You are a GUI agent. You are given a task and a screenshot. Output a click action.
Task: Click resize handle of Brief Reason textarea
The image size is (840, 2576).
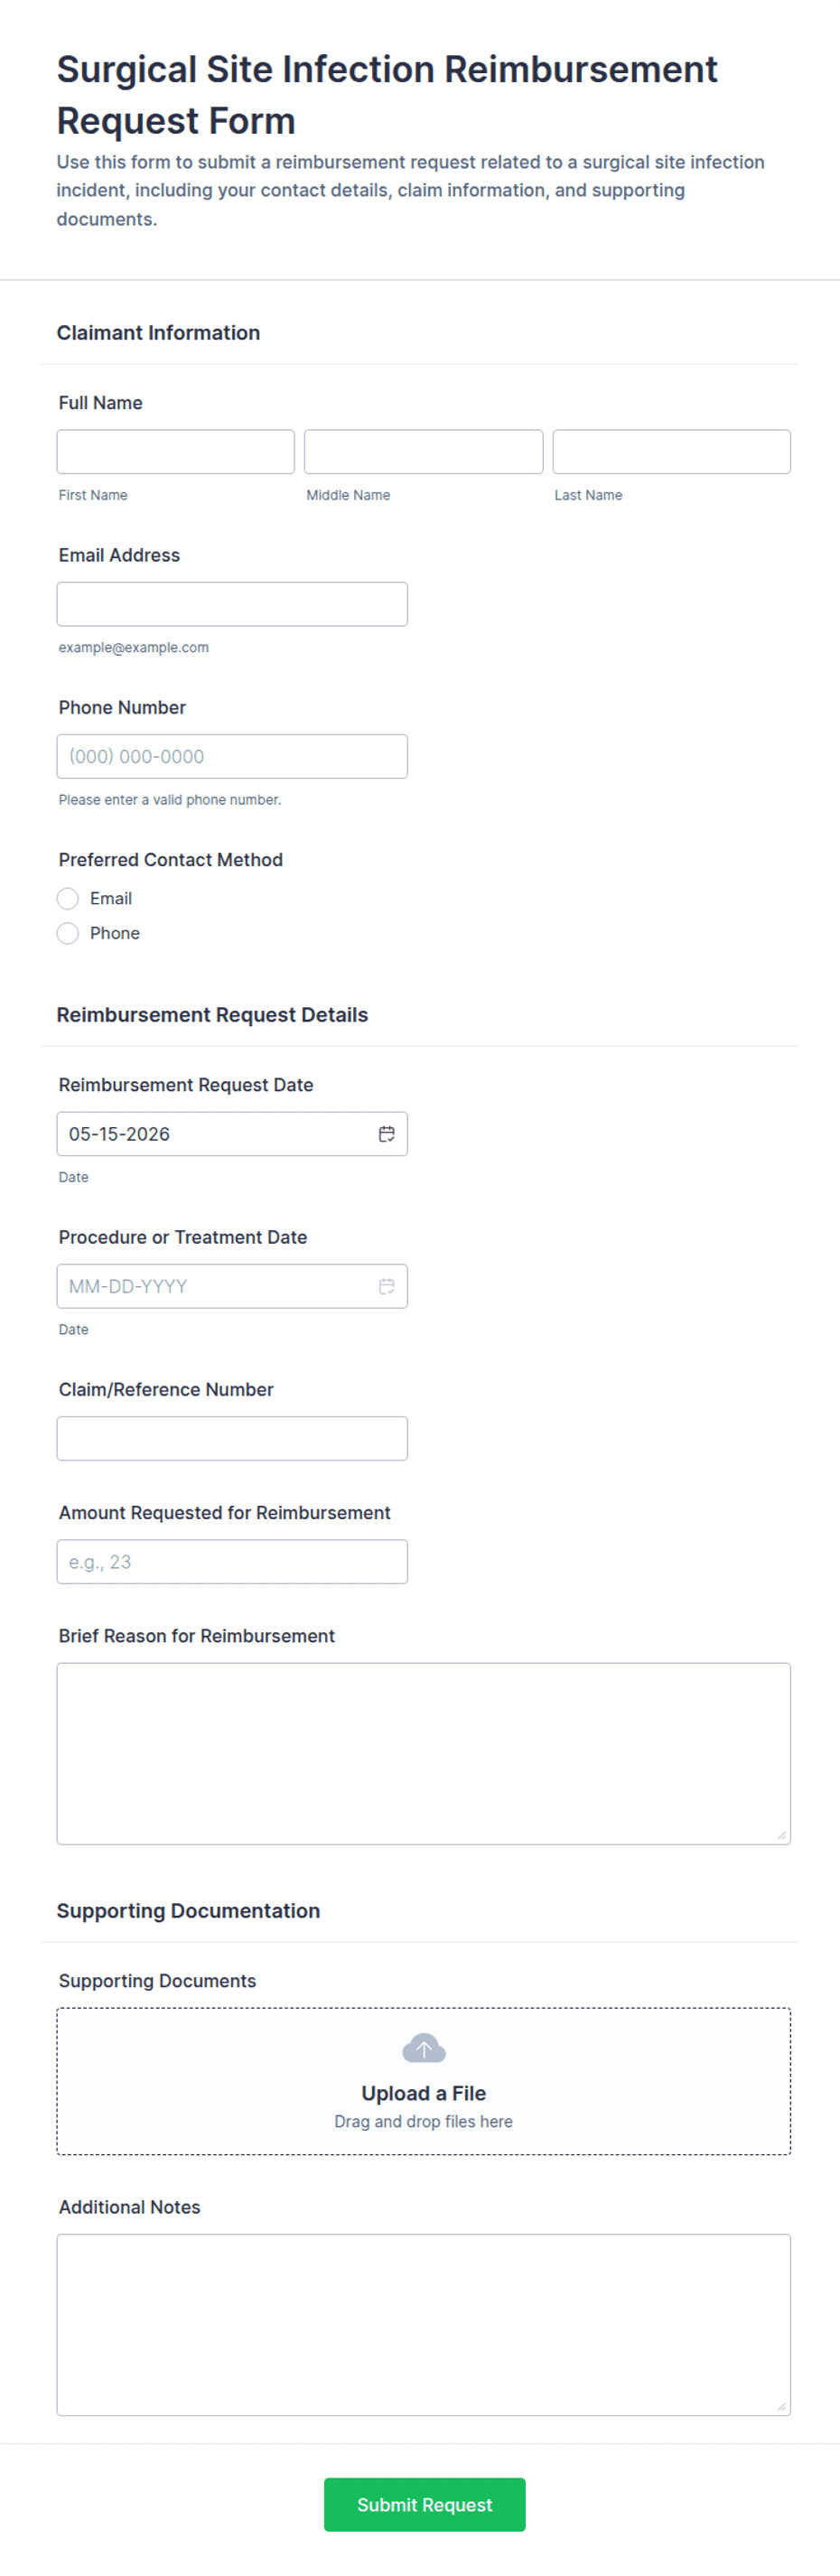pyautogui.click(x=781, y=1835)
